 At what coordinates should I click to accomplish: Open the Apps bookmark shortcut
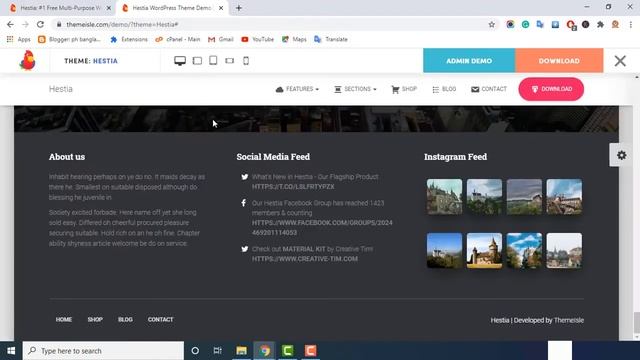pos(18,39)
